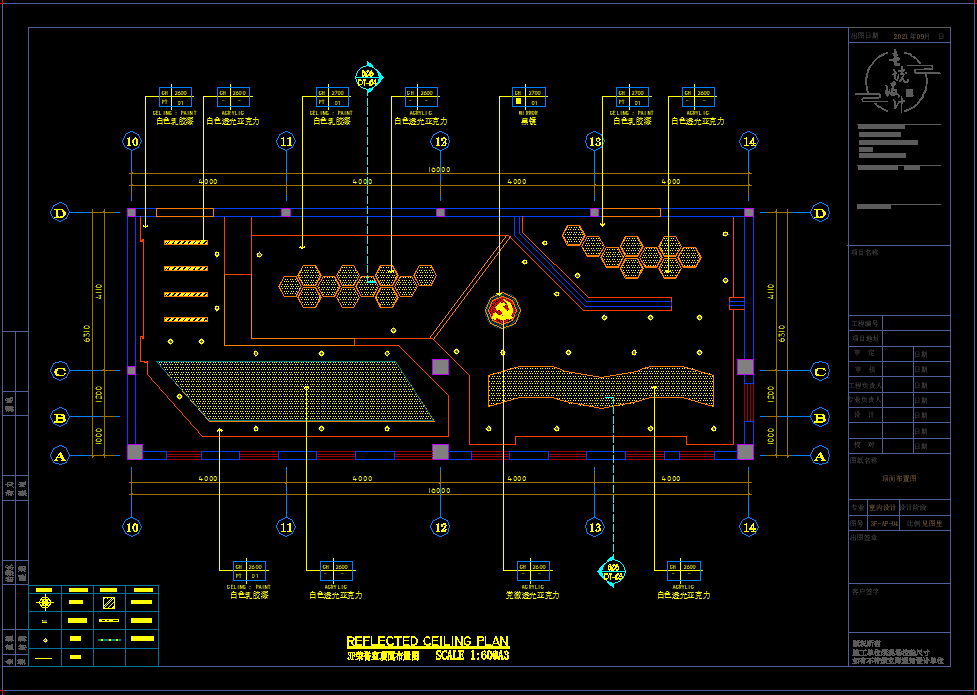Click grid bubble 13 above the plan
Viewport: 977px width, 695px height.
(595, 141)
